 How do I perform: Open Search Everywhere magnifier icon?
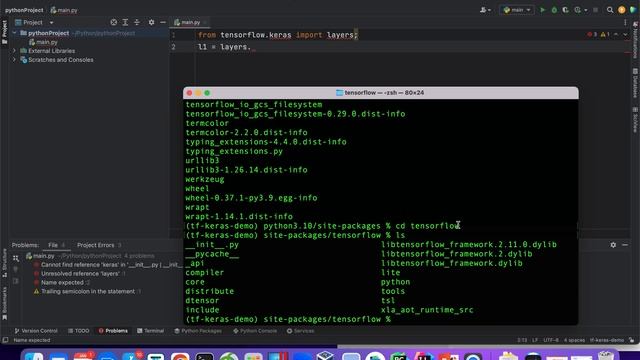pos(610,10)
